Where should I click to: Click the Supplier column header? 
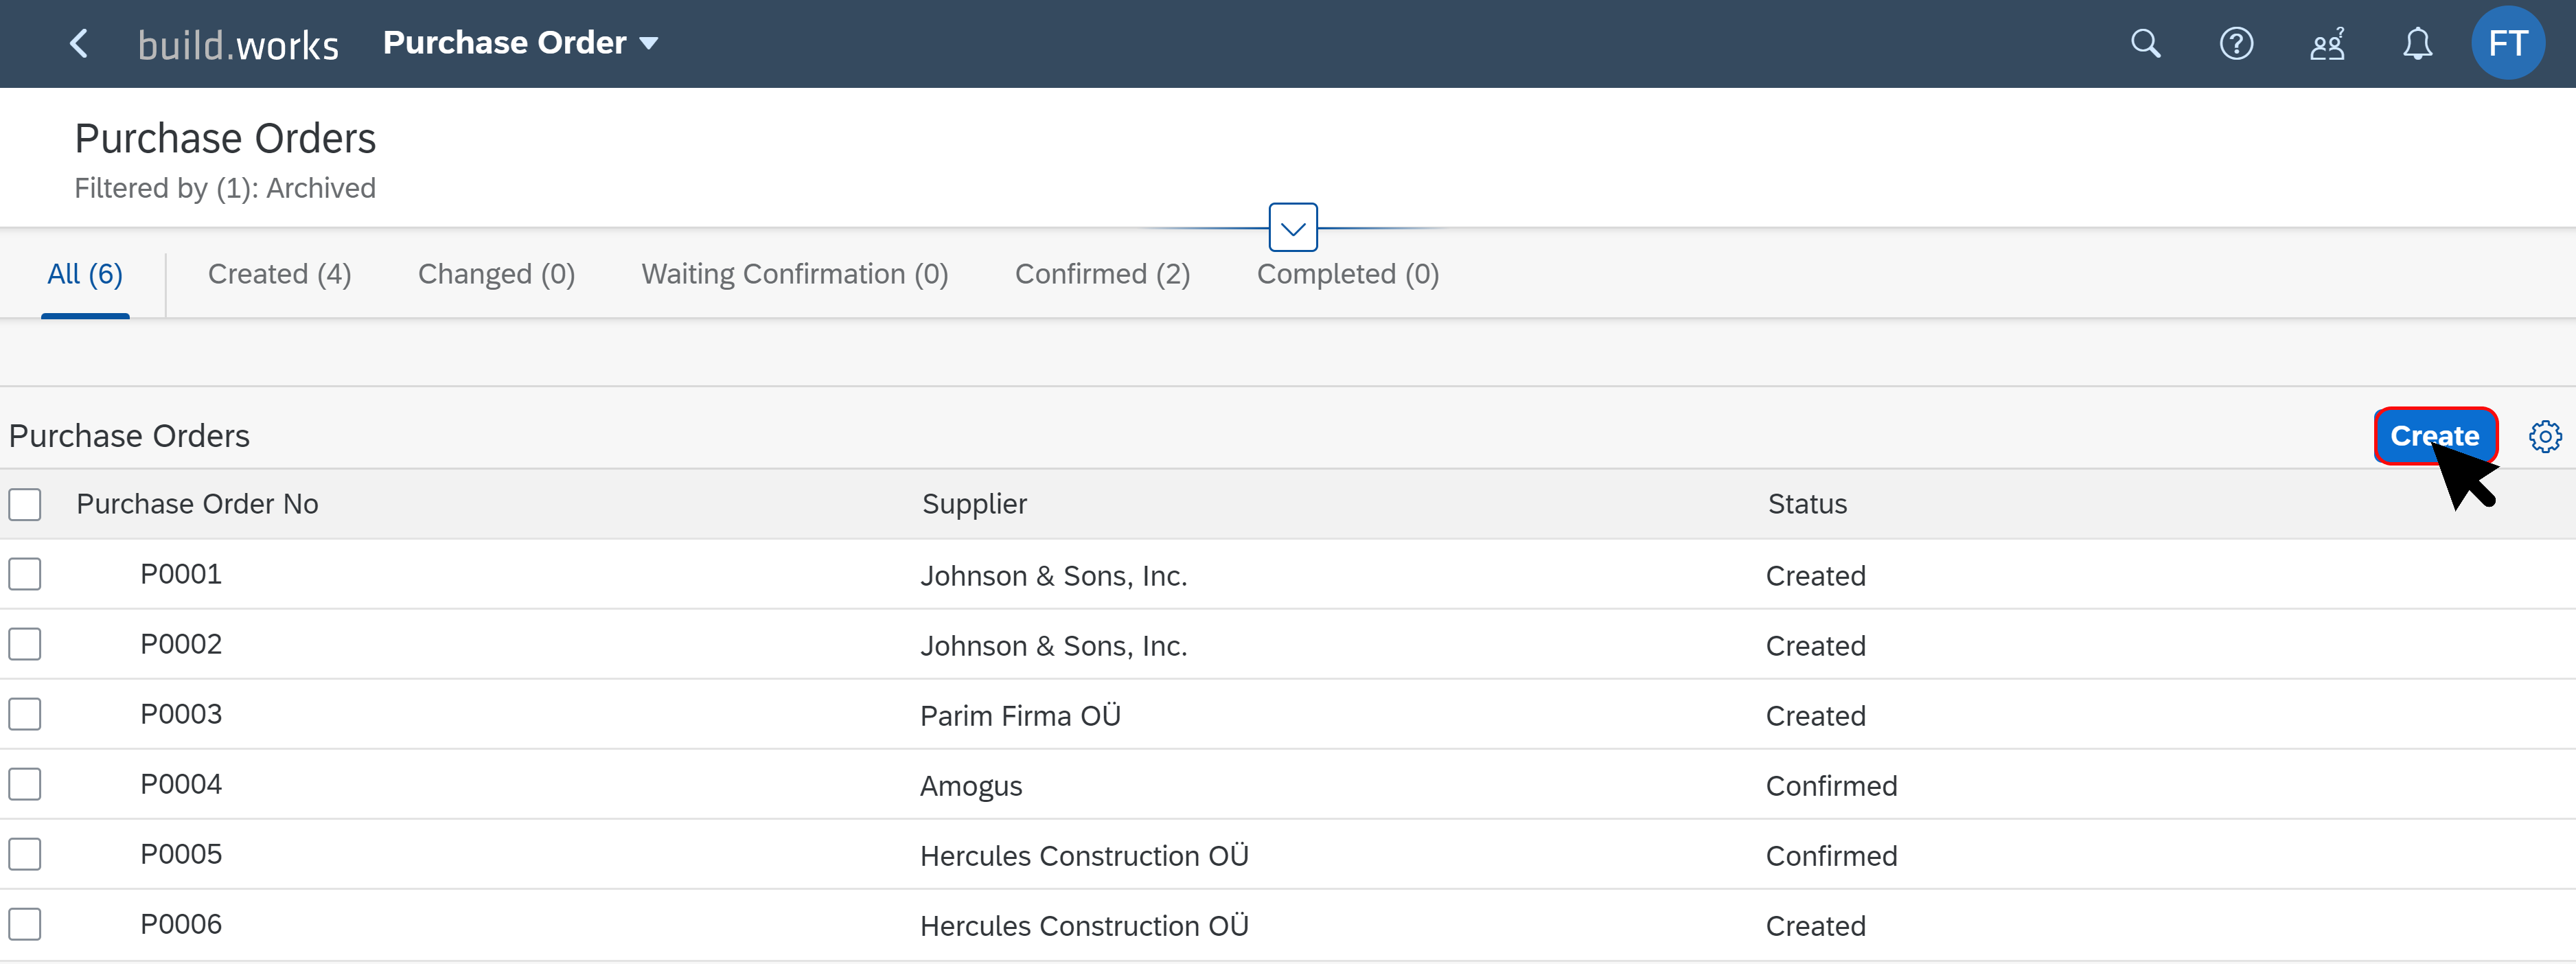click(974, 504)
